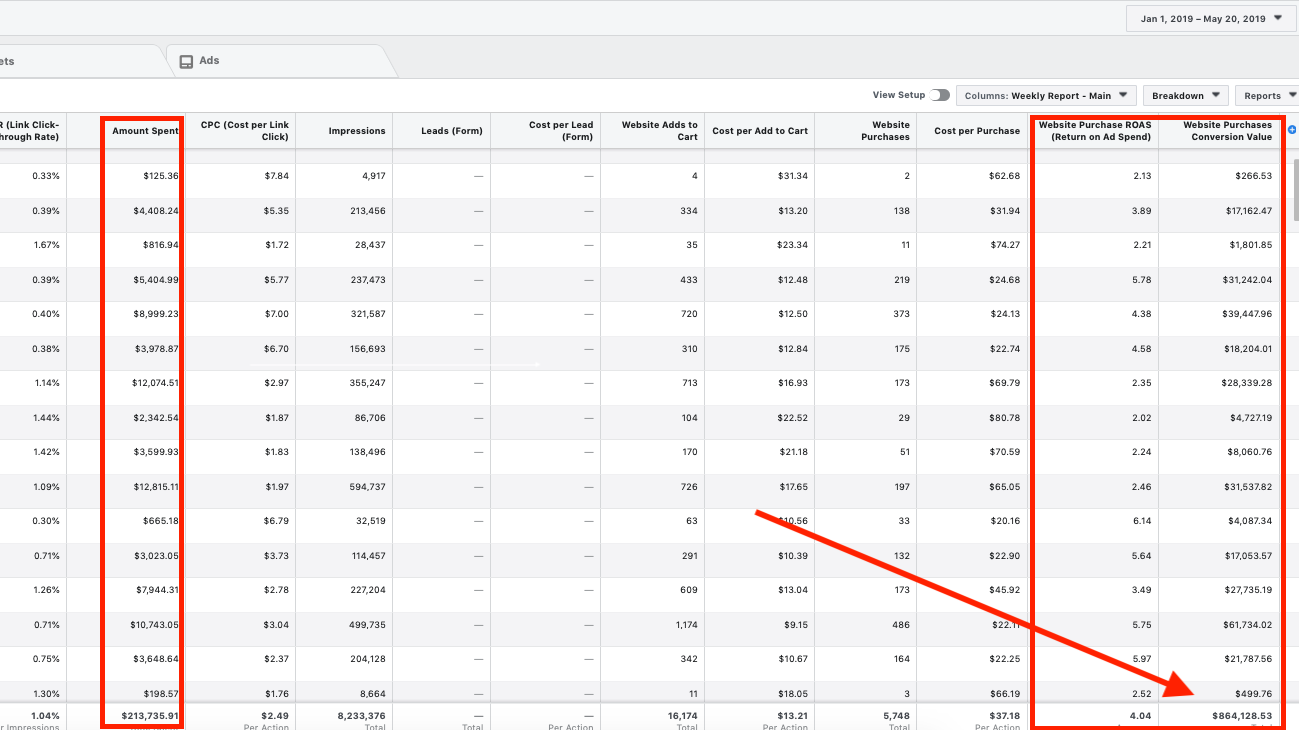
Task: Sort by Impressions column header
Action: click(x=356, y=131)
